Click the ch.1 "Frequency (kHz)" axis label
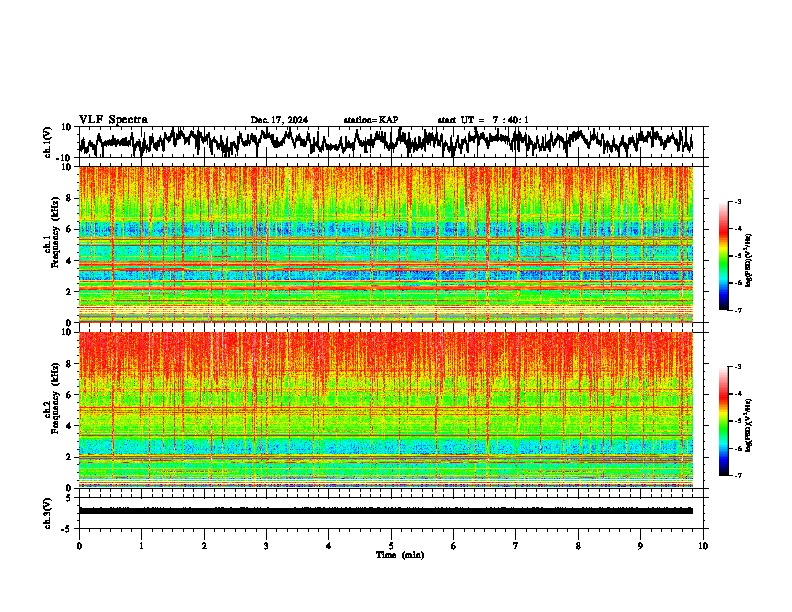Viewport: 792px width, 612px height. point(55,234)
